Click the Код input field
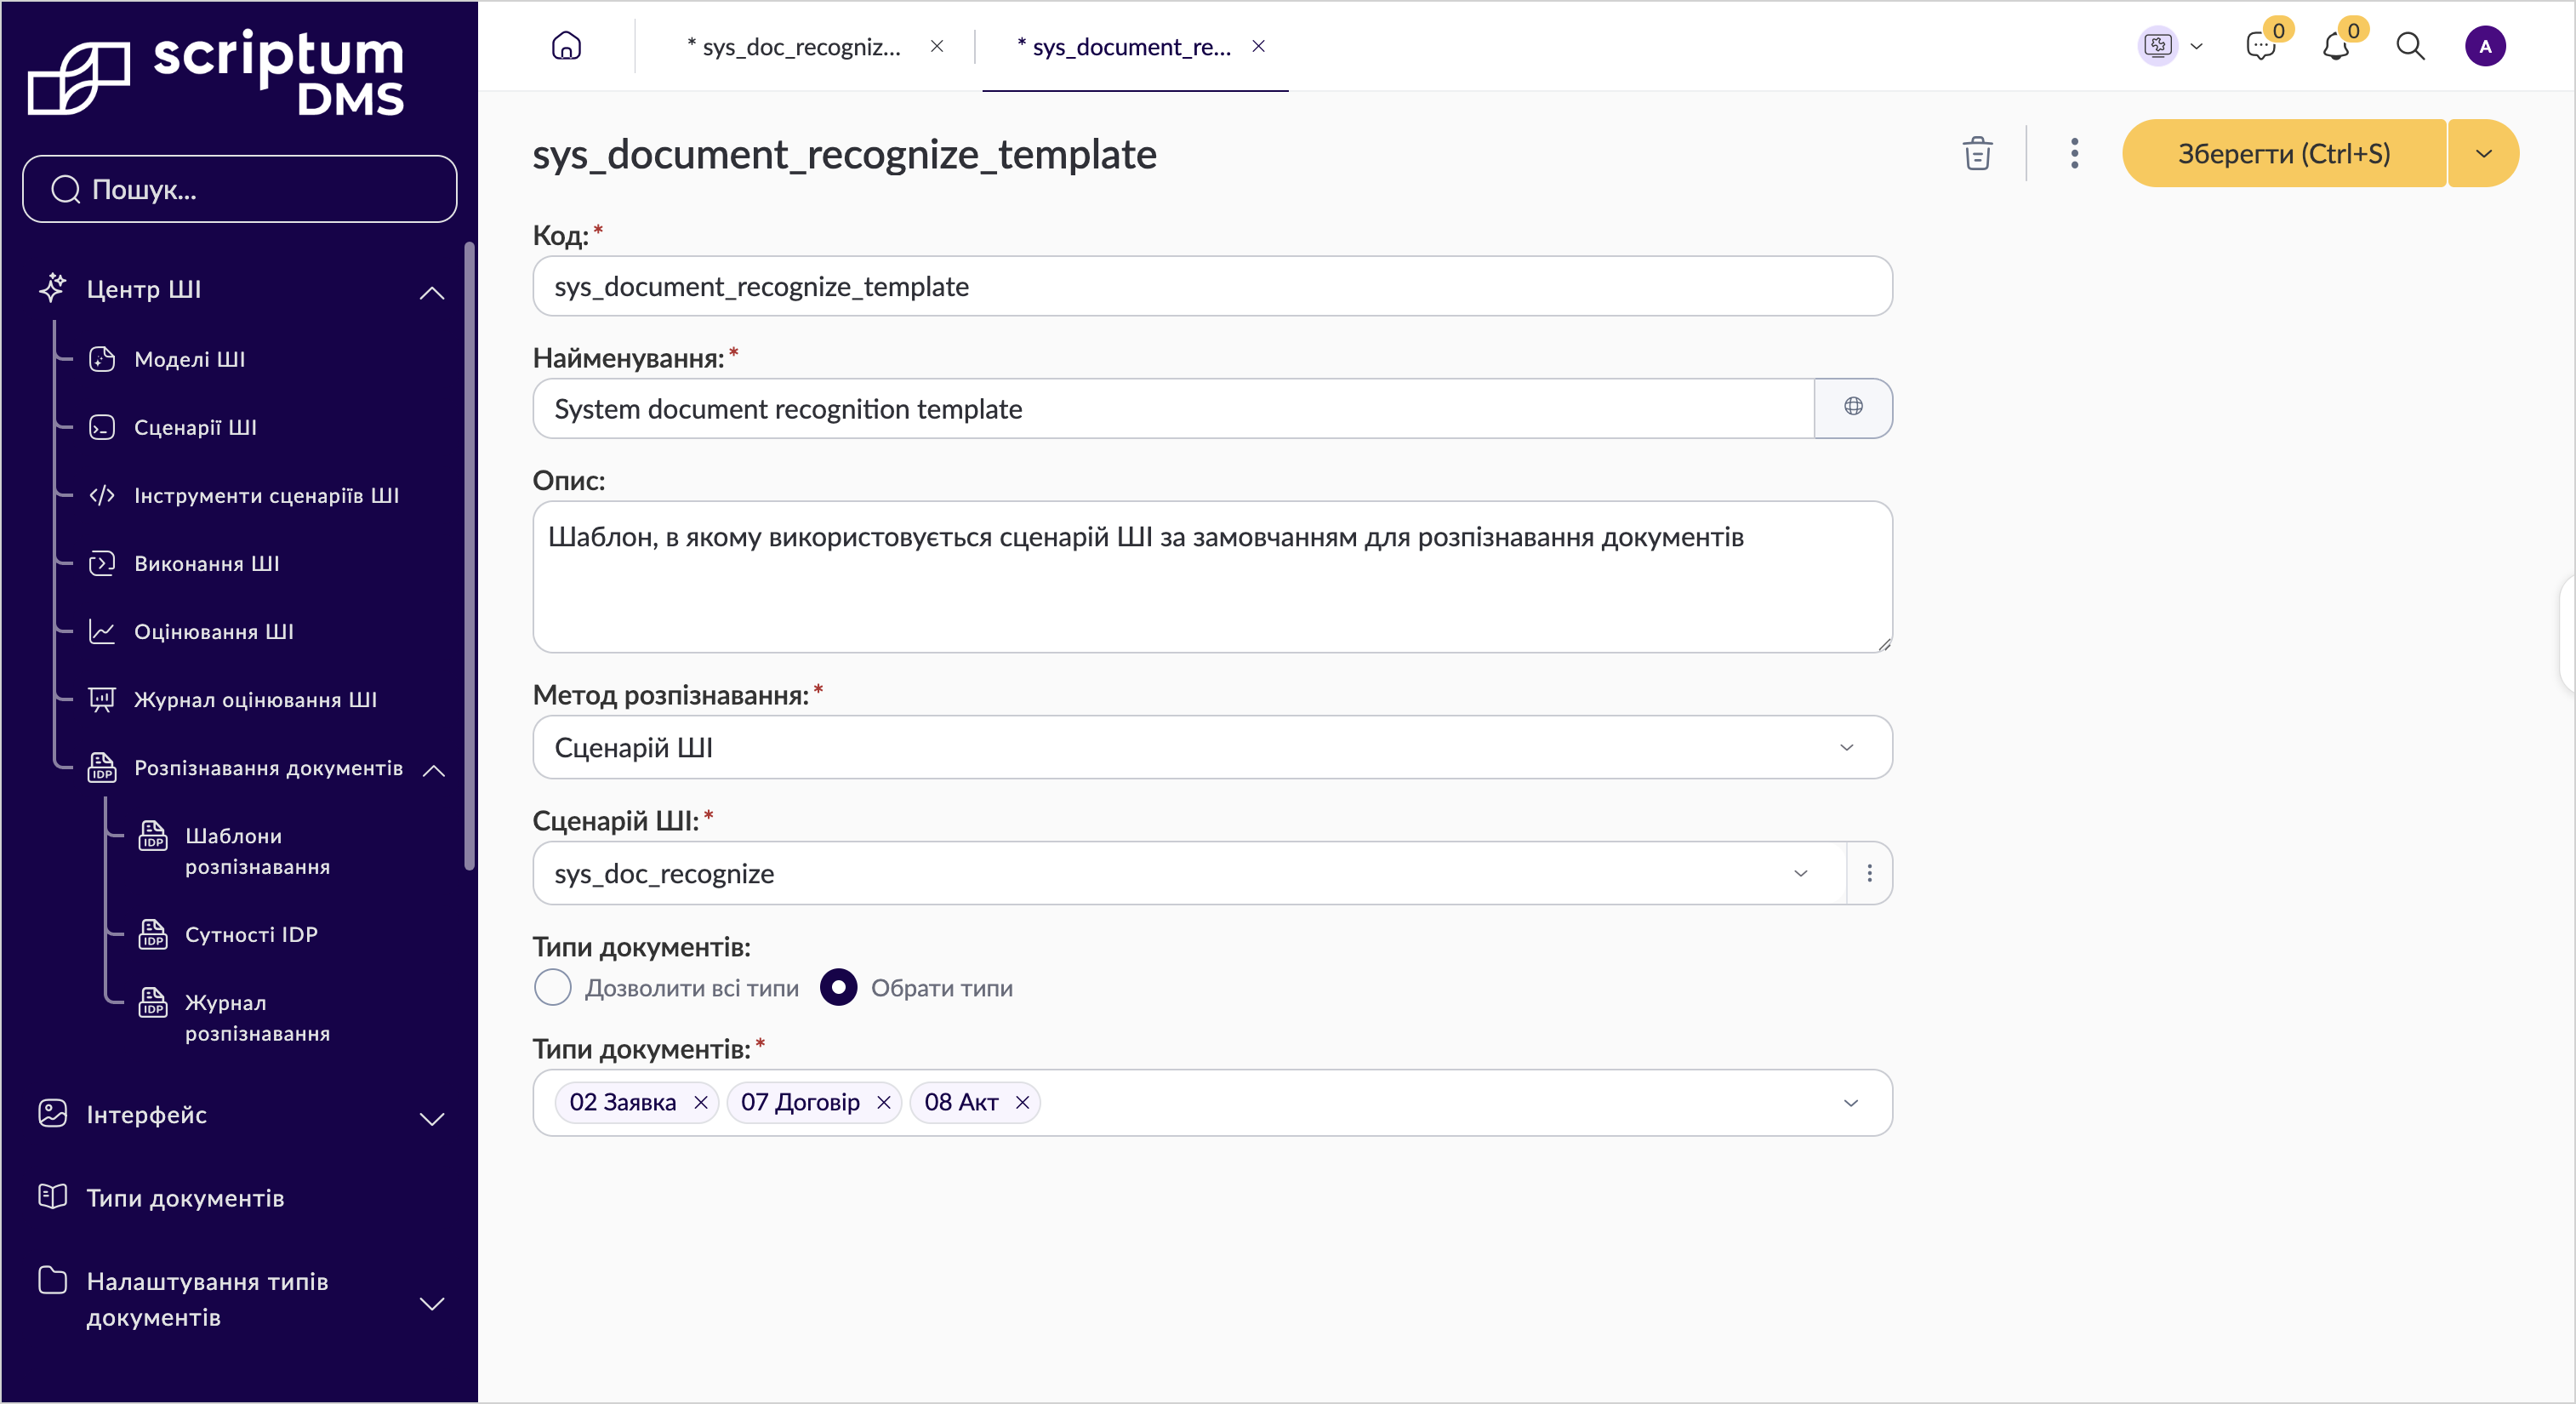 1212,286
